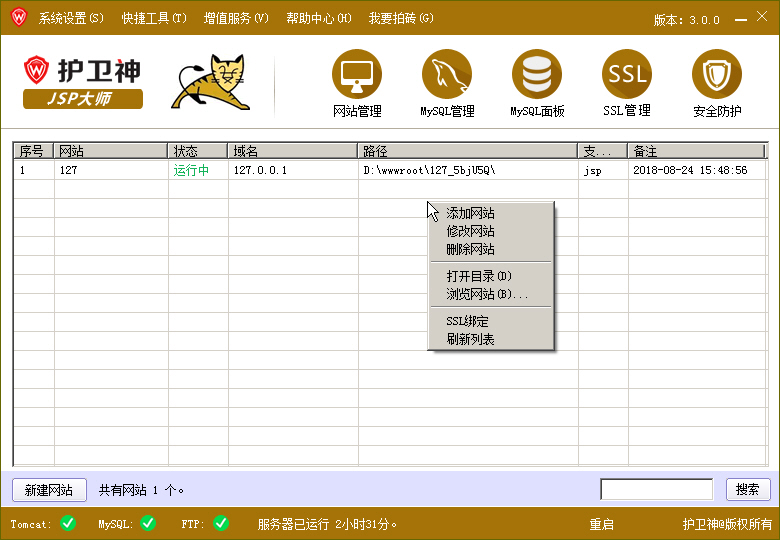Choose 删除网站 in context menu
780x540 pixels.
pyautogui.click(x=470, y=249)
